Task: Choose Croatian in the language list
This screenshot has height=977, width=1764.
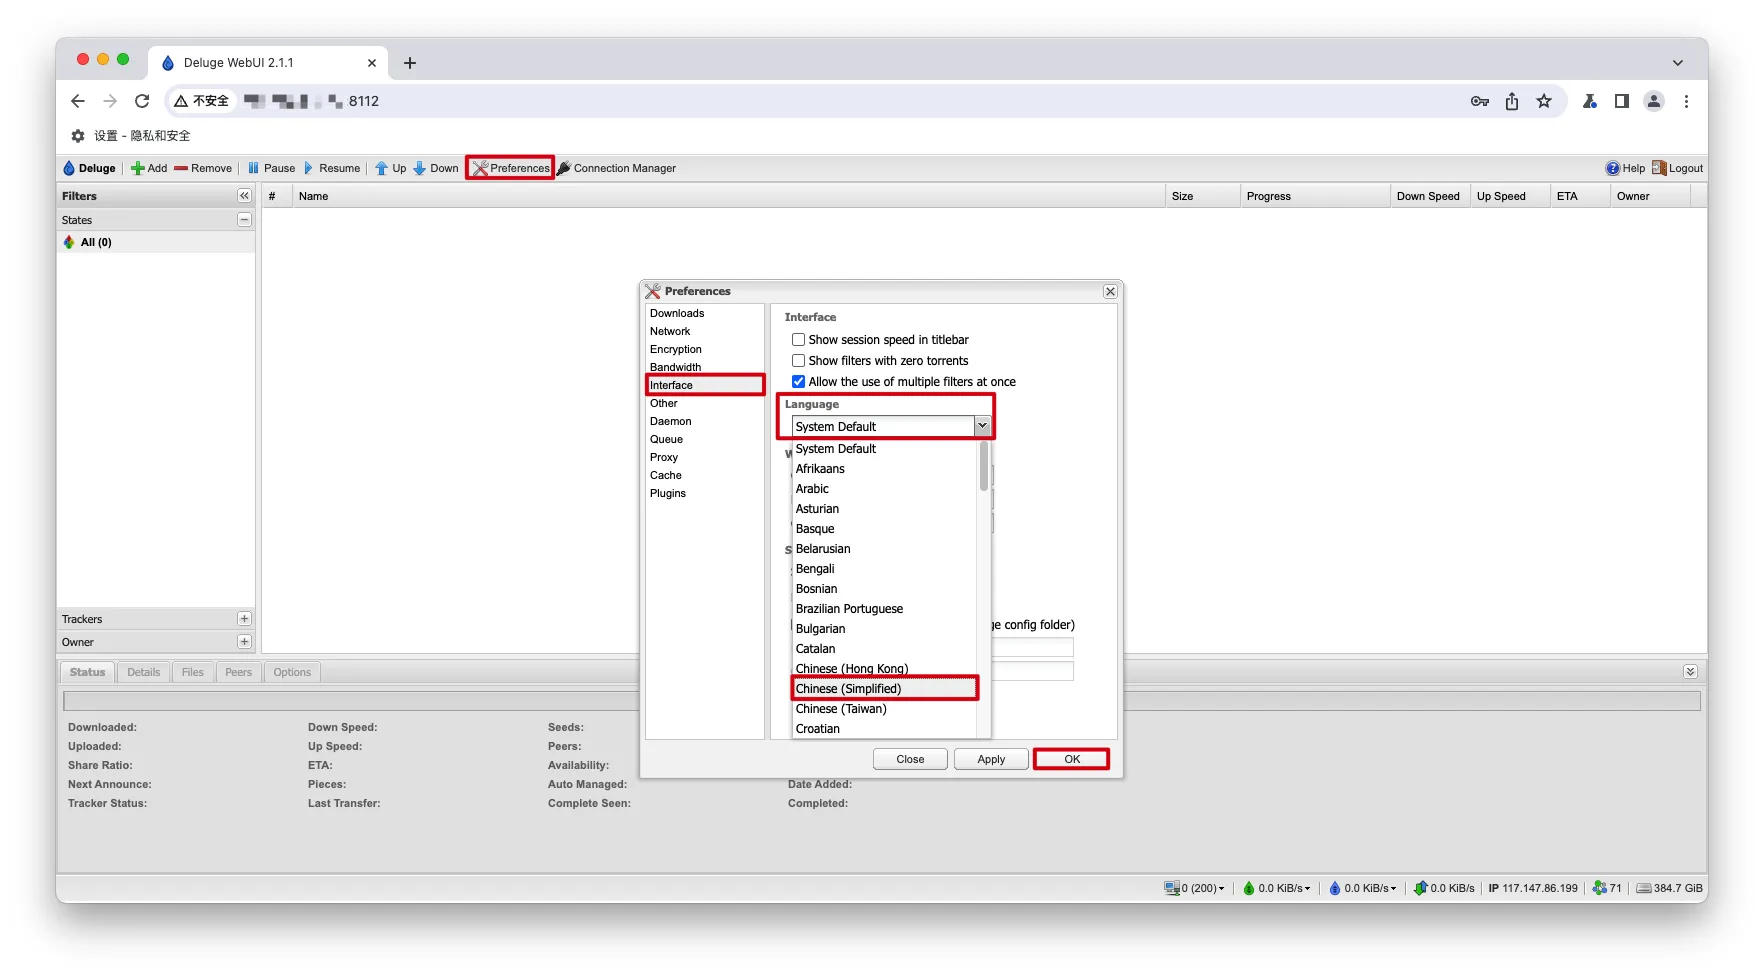Action: (884, 729)
